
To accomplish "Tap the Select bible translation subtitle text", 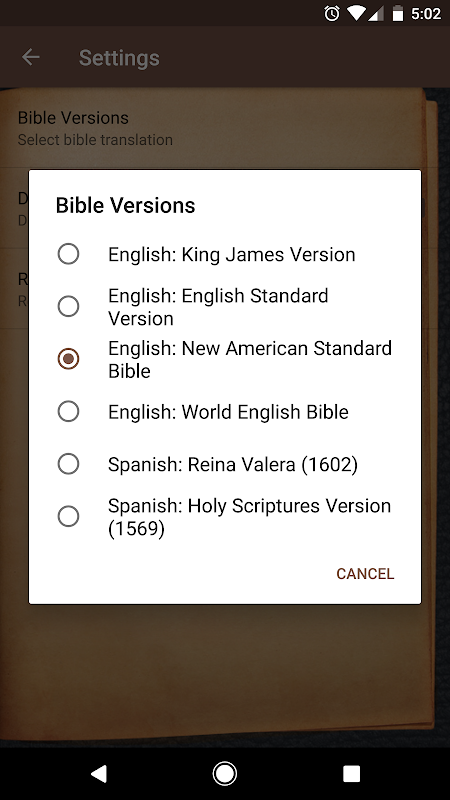I will click(95, 140).
